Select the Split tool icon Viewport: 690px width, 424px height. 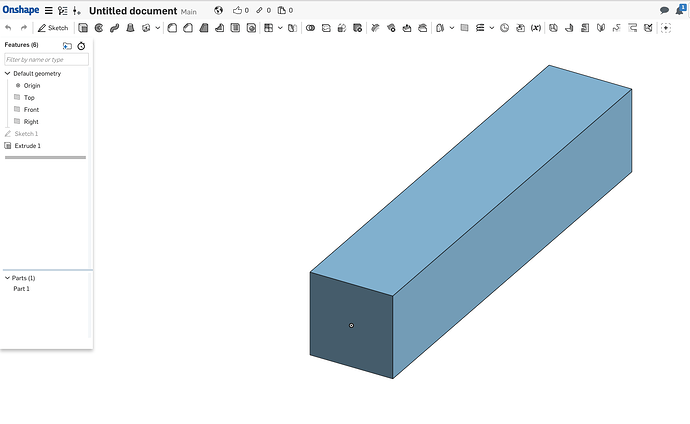326,28
